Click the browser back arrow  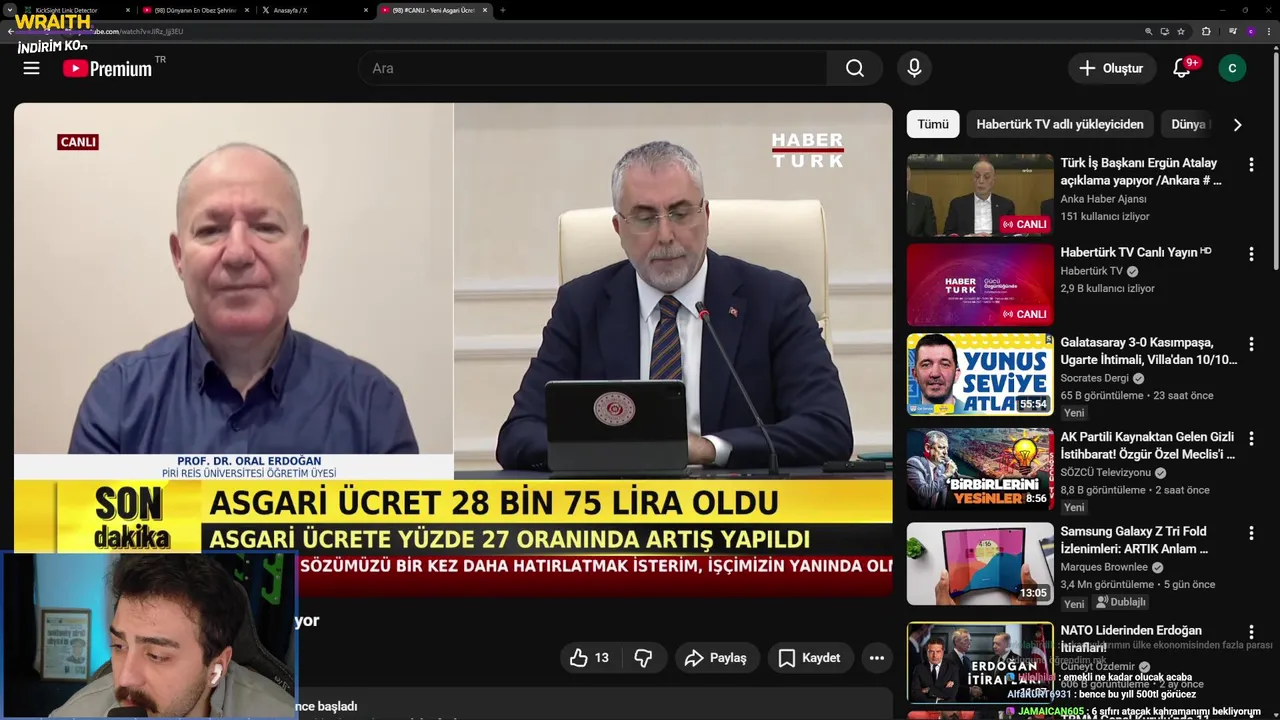point(10,31)
